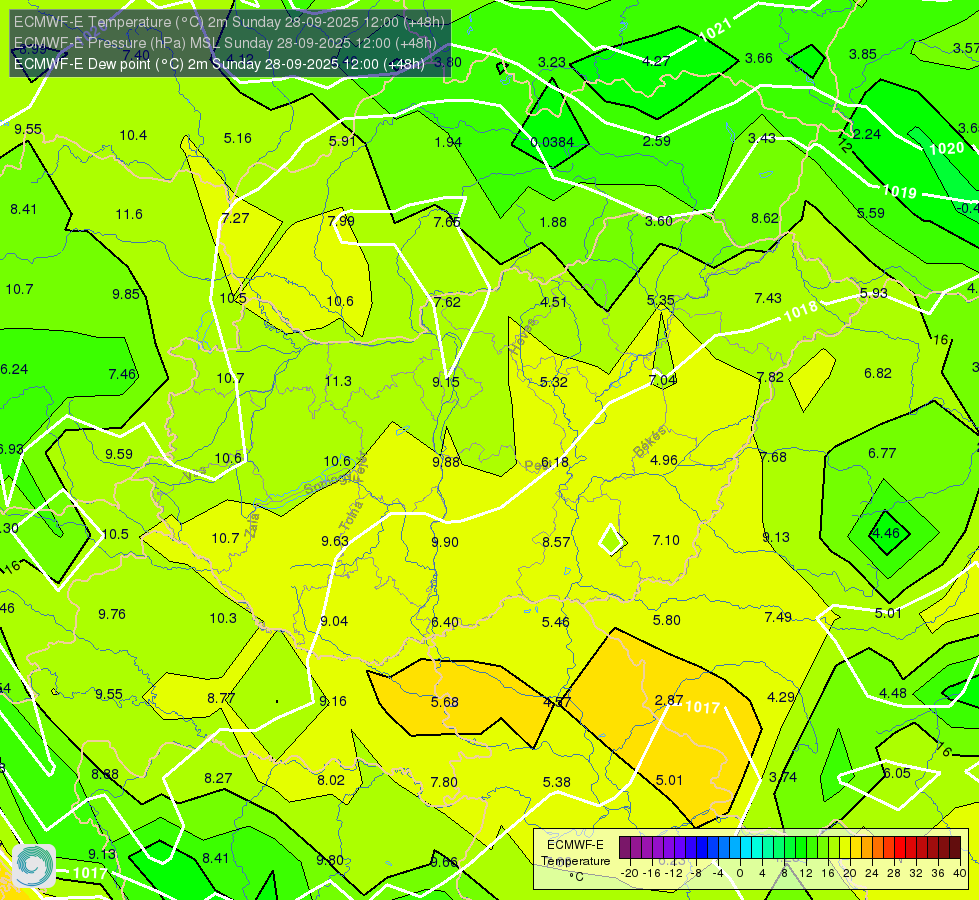Click the dark red 40°C legend swatch
Viewport: 979px width, 900px height.
pos(955,848)
